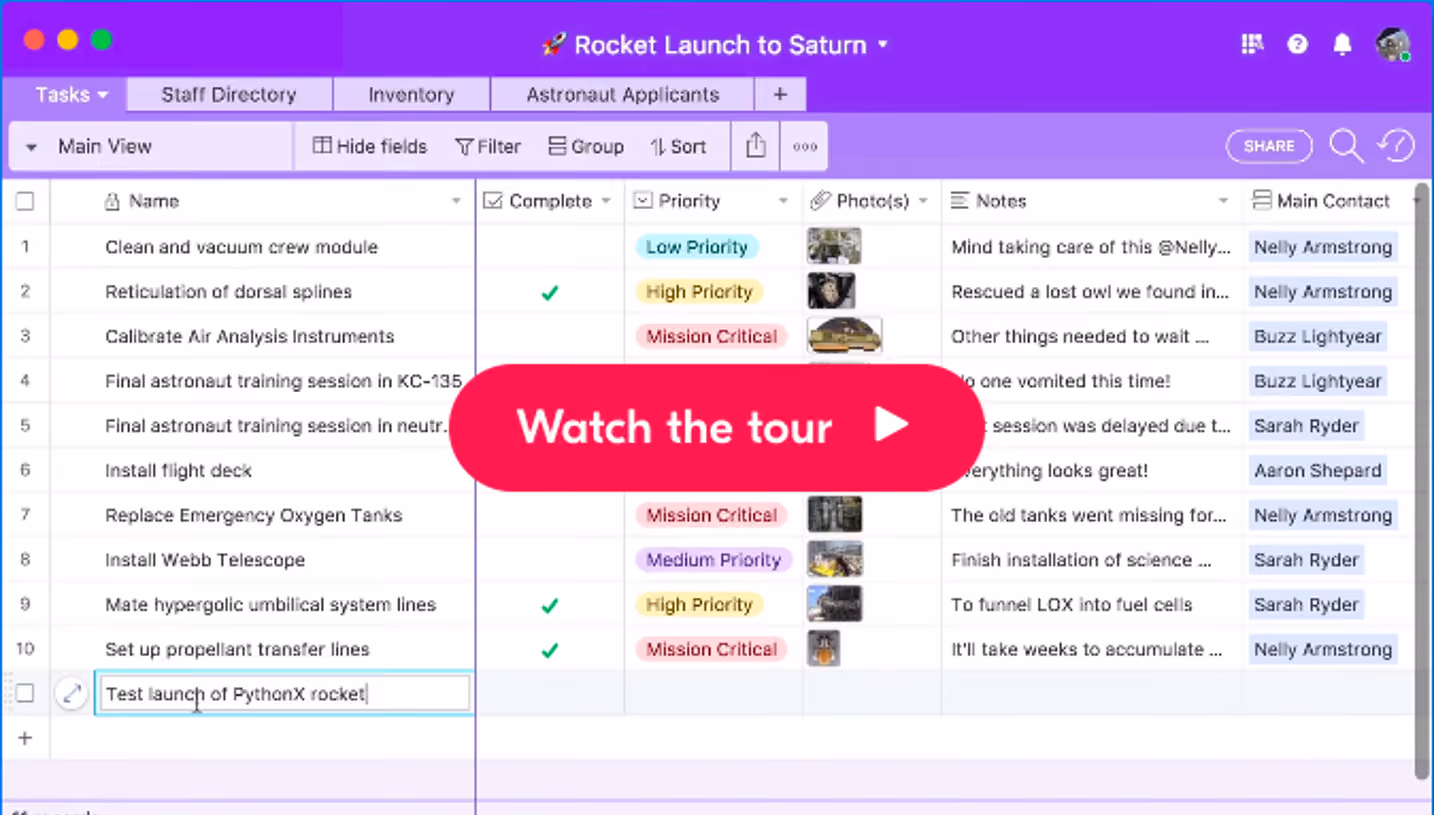This screenshot has width=1434, height=815.
Task: Switch to the Staff Directory tab
Action: [x=229, y=95]
